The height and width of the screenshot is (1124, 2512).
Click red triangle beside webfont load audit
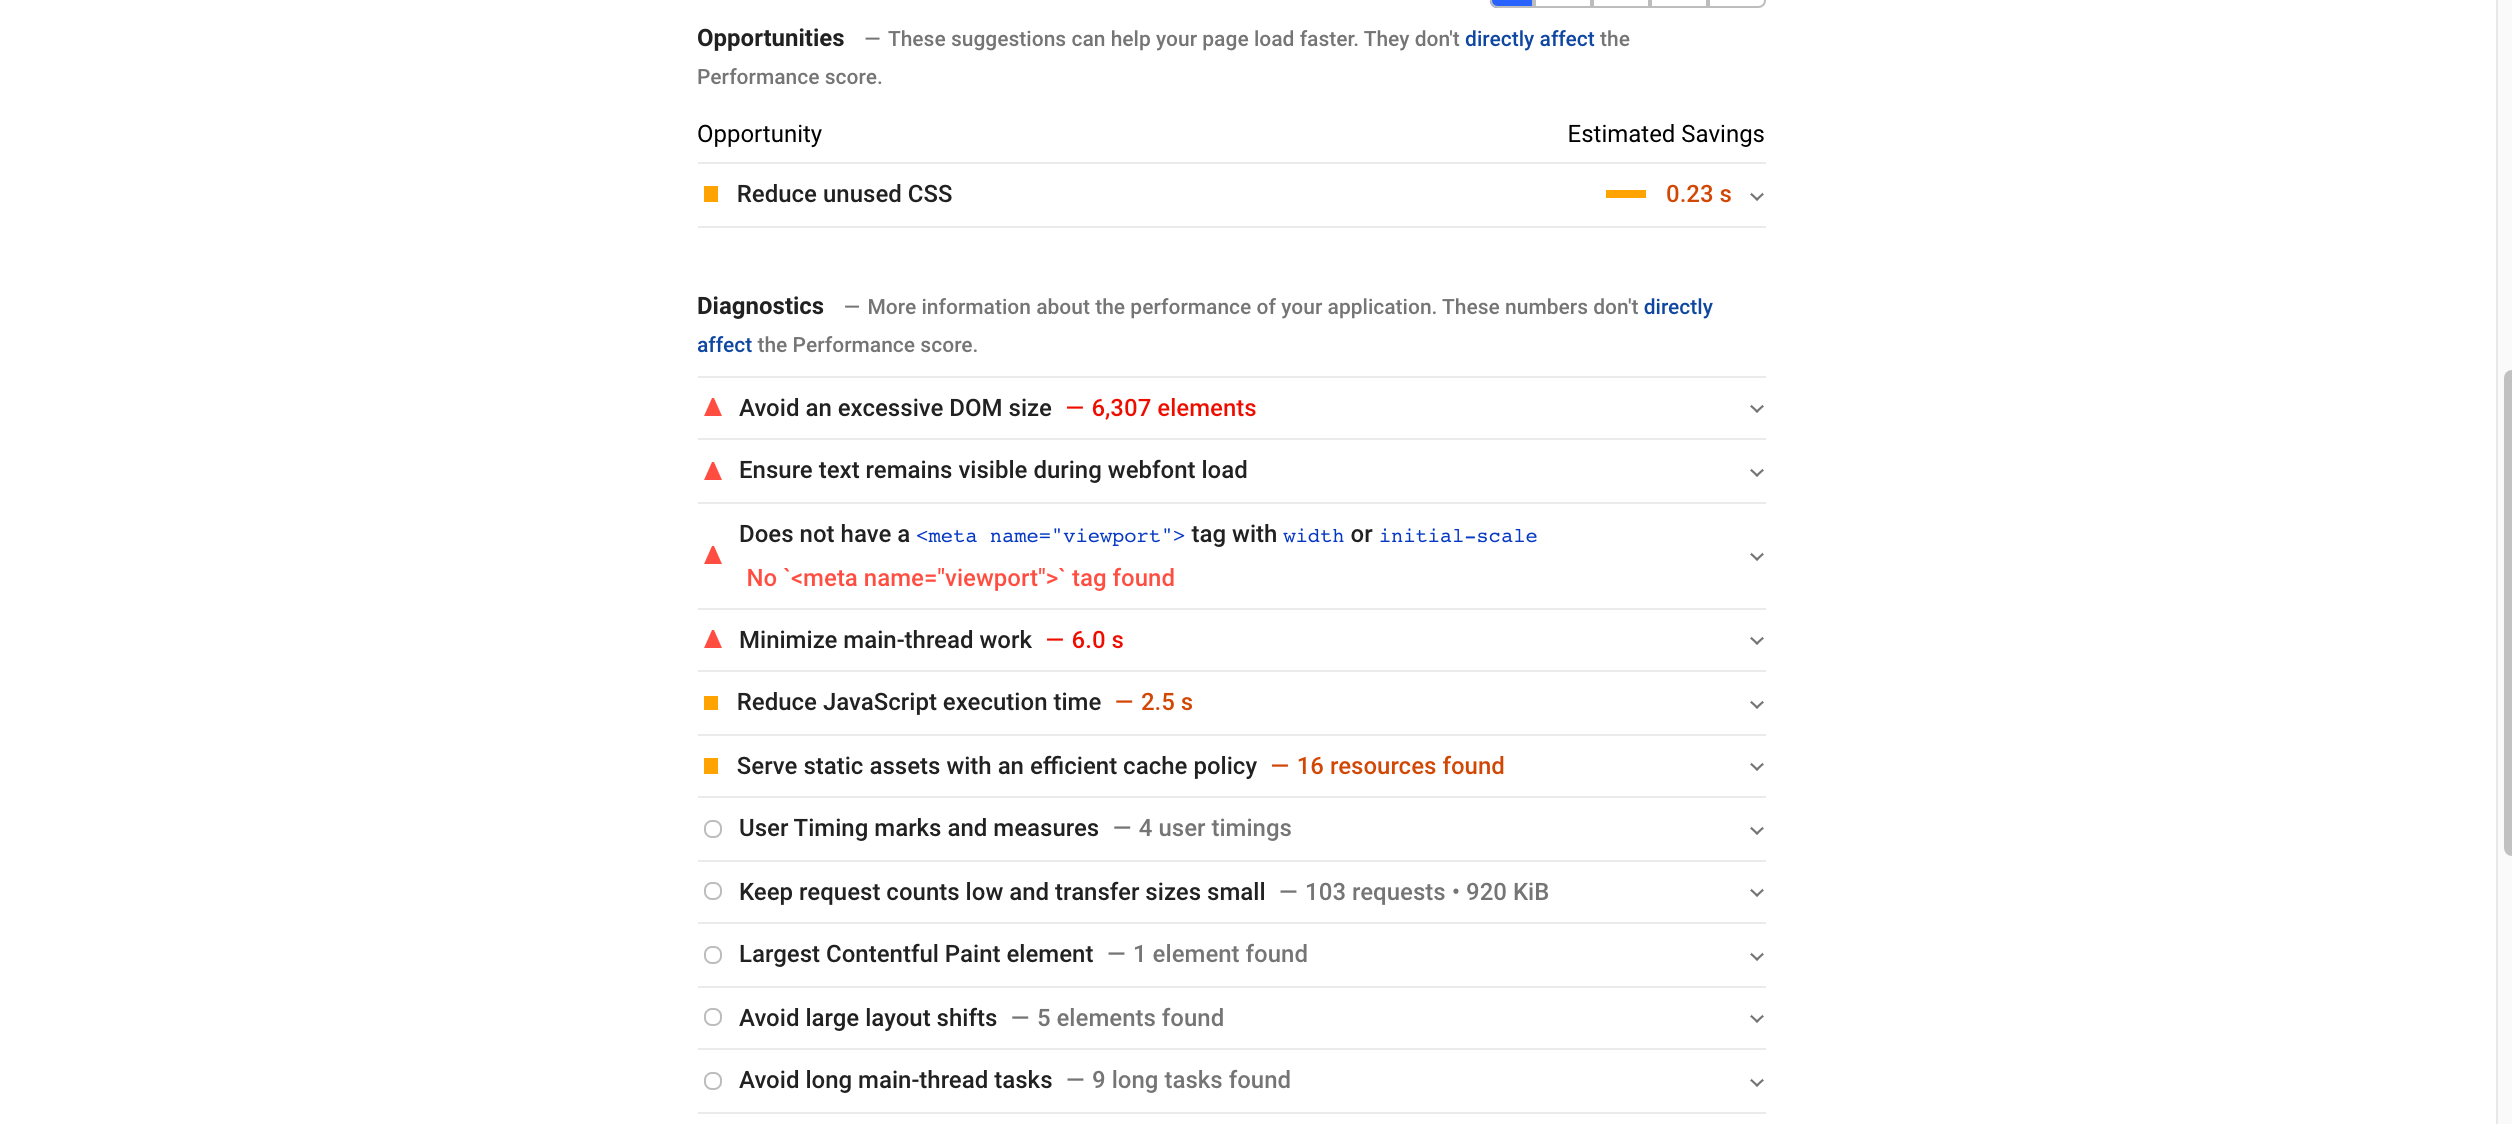tap(713, 471)
